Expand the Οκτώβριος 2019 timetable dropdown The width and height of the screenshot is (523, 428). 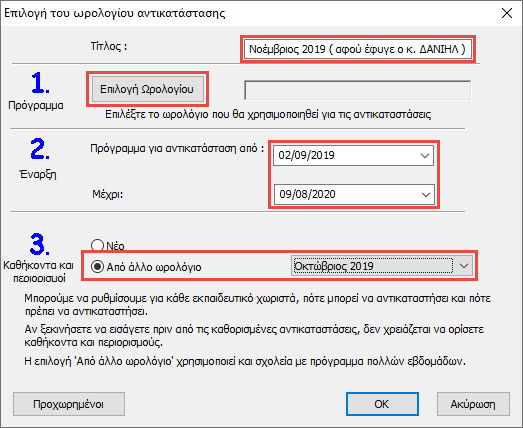point(464,266)
